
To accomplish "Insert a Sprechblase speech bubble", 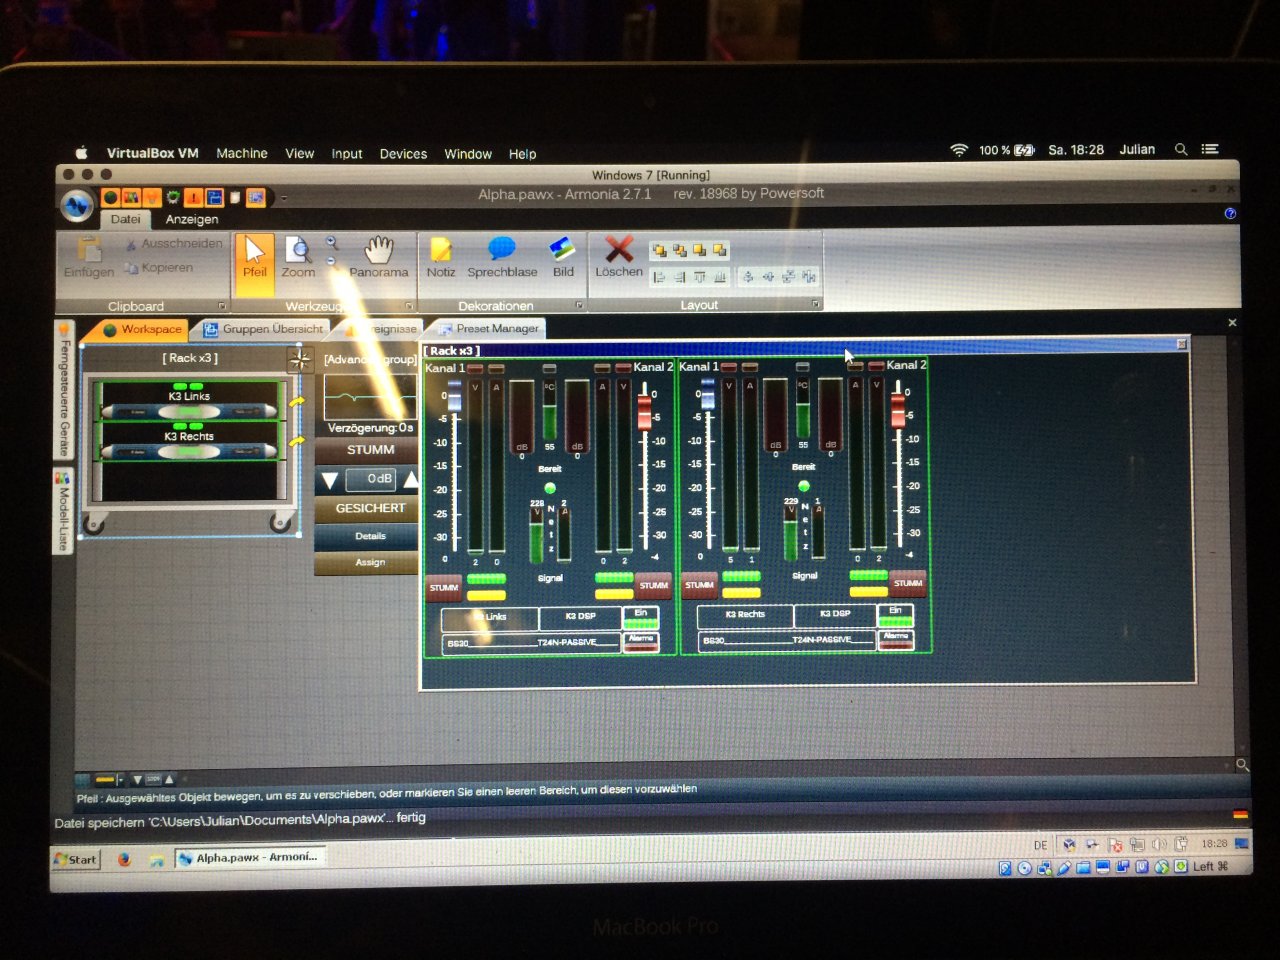I will pos(502,257).
